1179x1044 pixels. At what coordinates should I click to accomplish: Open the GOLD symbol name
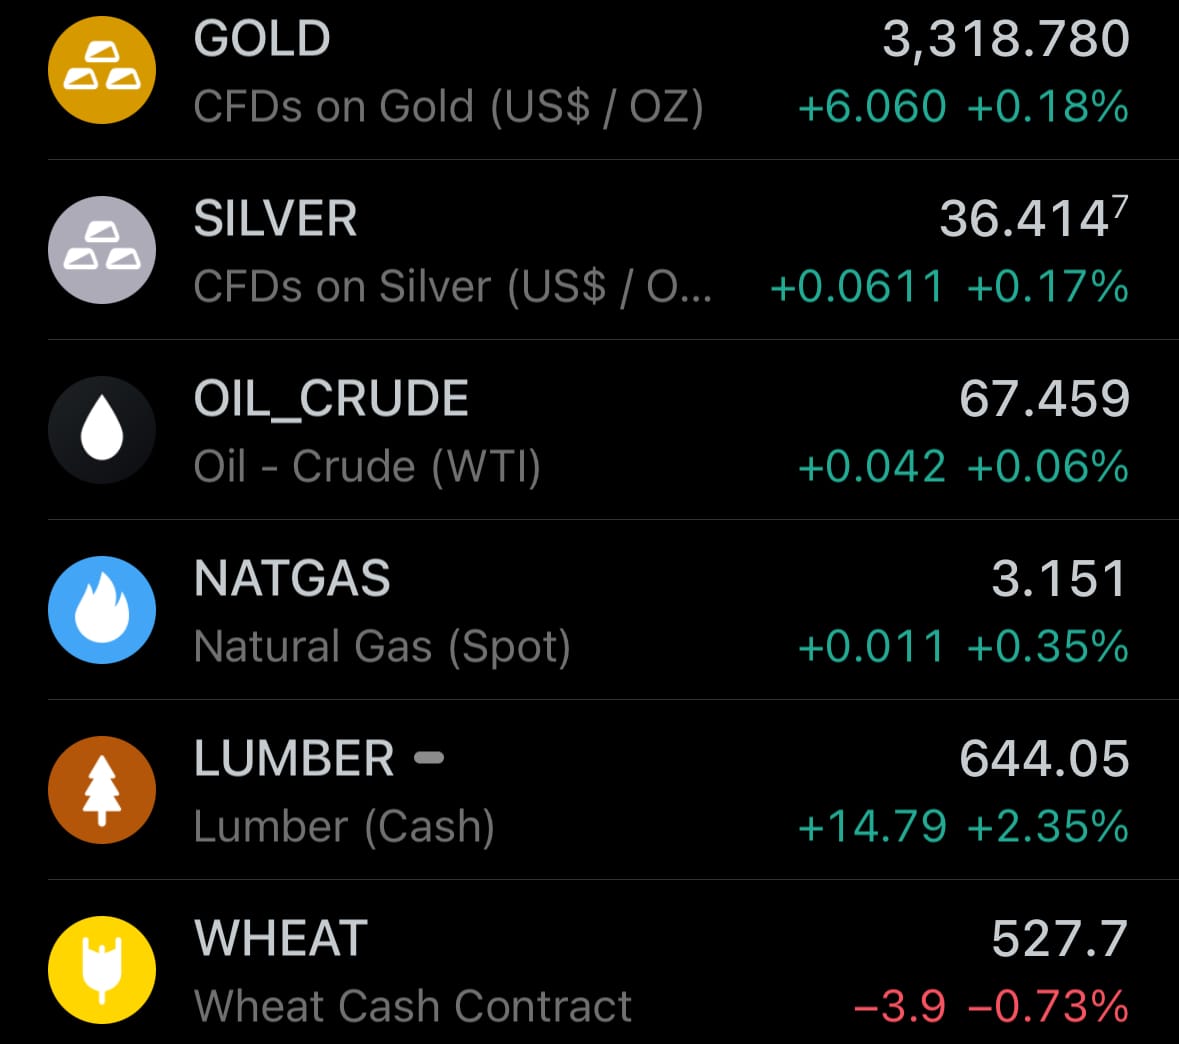[x=262, y=38]
